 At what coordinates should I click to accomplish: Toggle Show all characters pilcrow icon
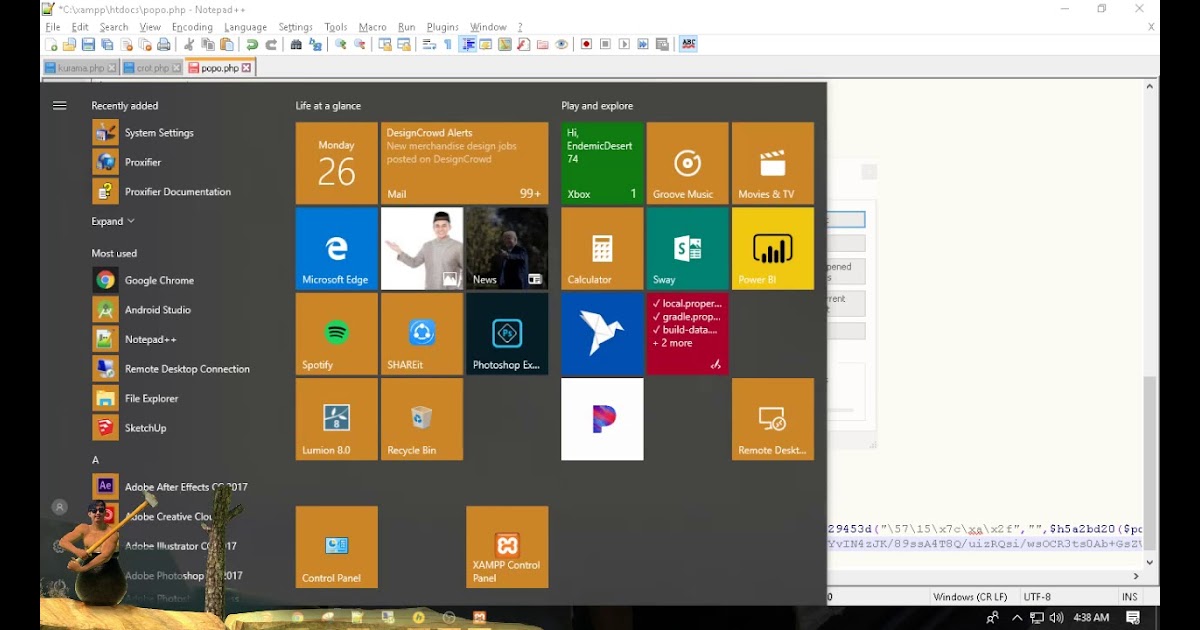coord(448,44)
